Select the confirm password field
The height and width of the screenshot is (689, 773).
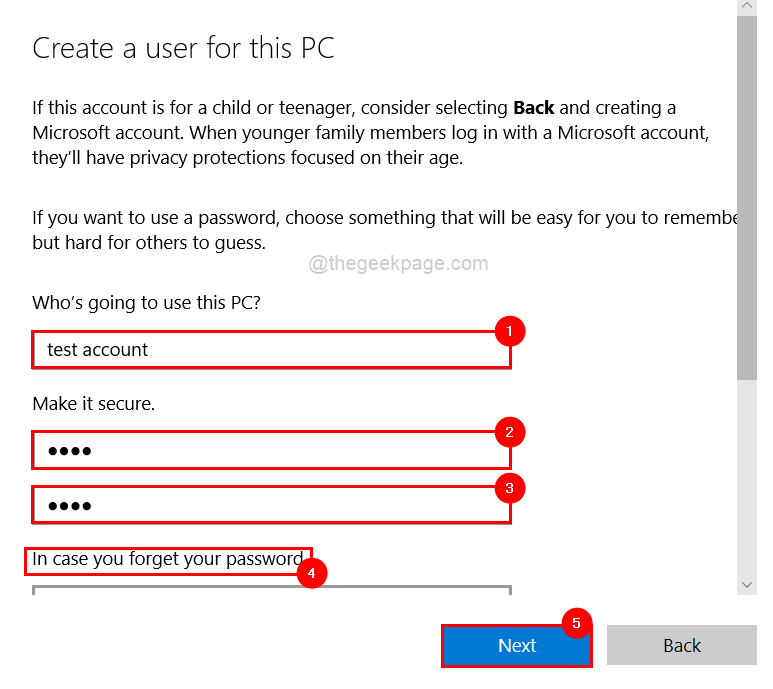click(x=270, y=505)
